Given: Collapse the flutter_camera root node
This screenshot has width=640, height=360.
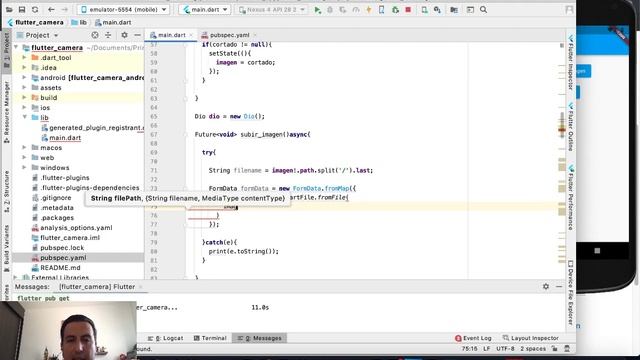Looking at the screenshot, I should point(16,48).
